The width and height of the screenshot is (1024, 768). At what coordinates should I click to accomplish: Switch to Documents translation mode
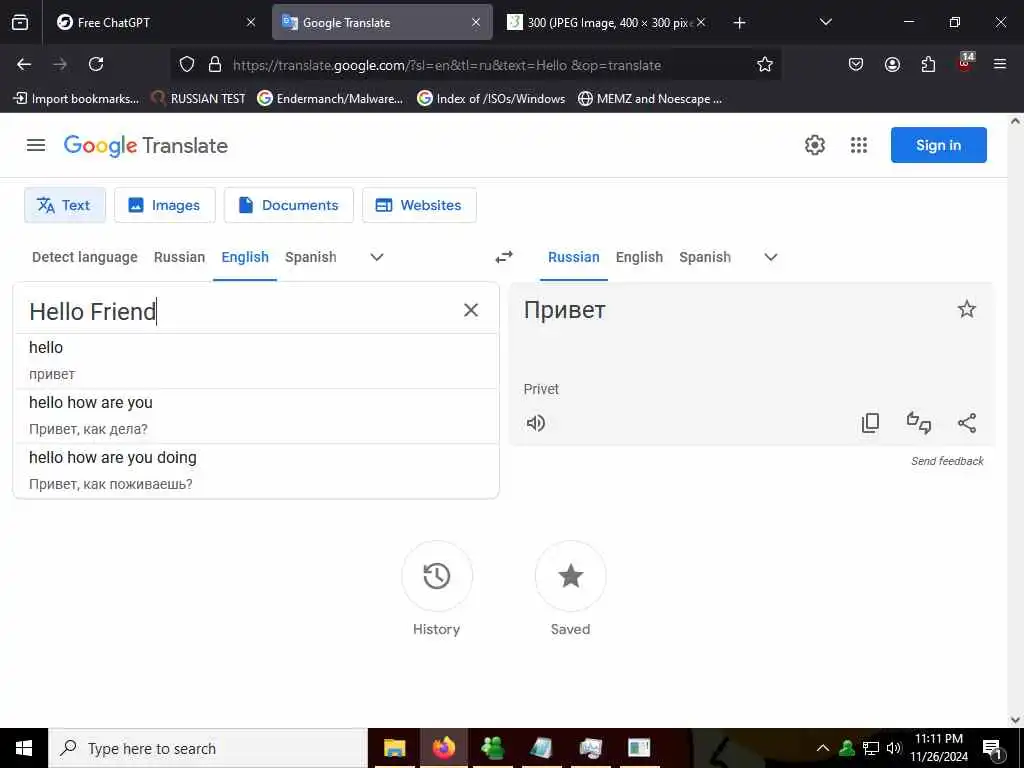click(289, 205)
